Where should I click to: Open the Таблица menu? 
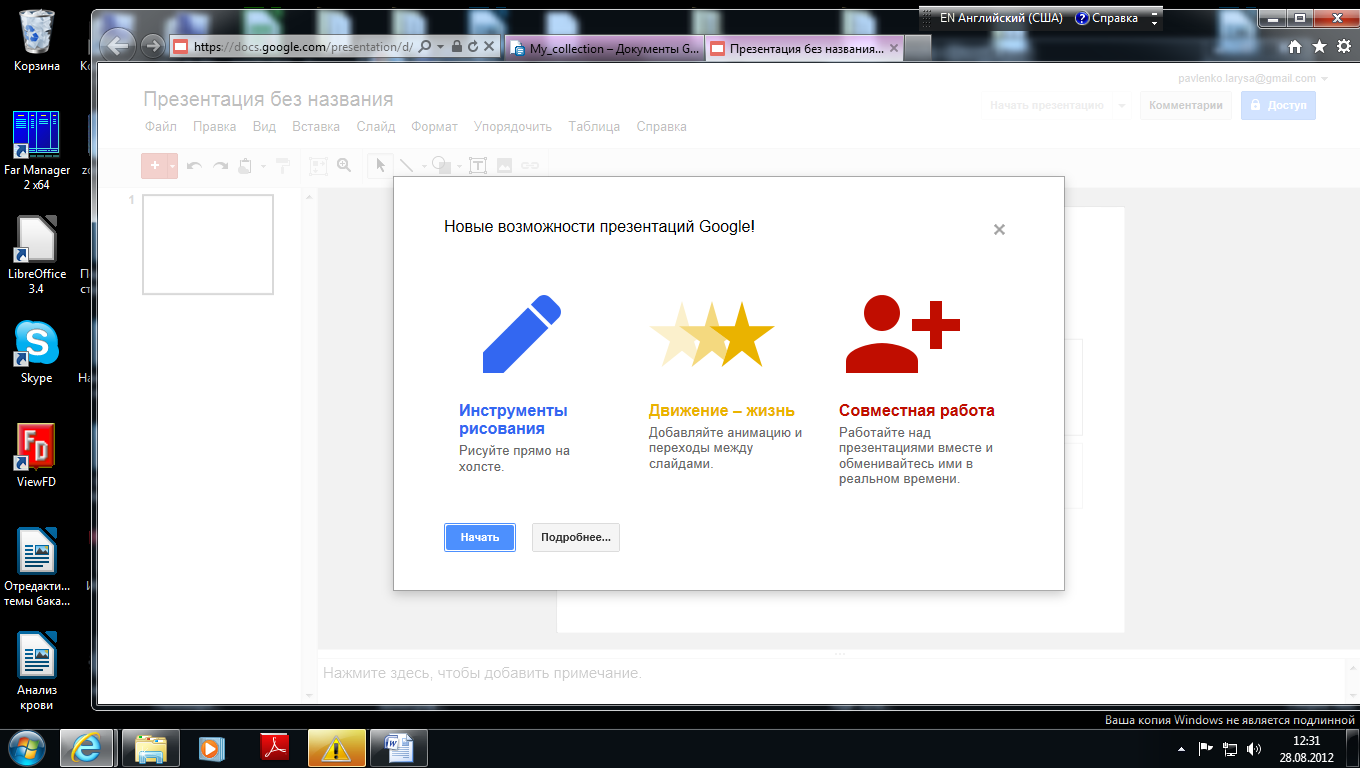(x=594, y=126)
